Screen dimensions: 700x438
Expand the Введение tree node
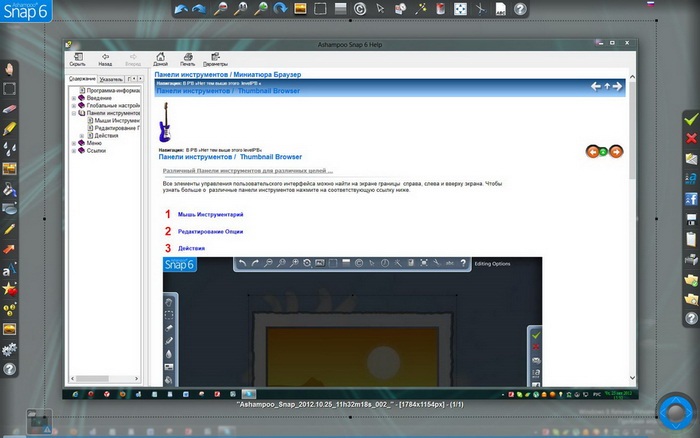click(74, 98)
